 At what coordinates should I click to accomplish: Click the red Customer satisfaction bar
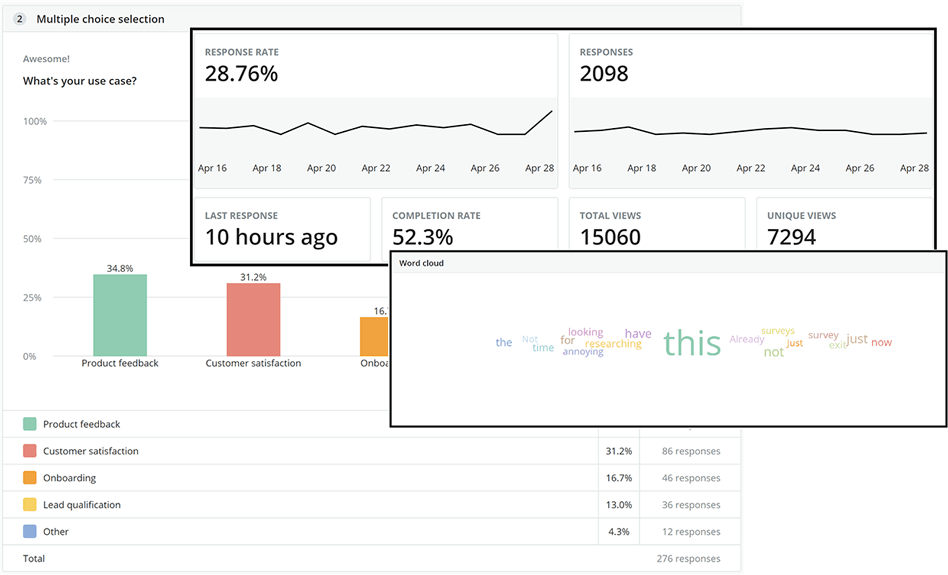[x=253, y=319]
